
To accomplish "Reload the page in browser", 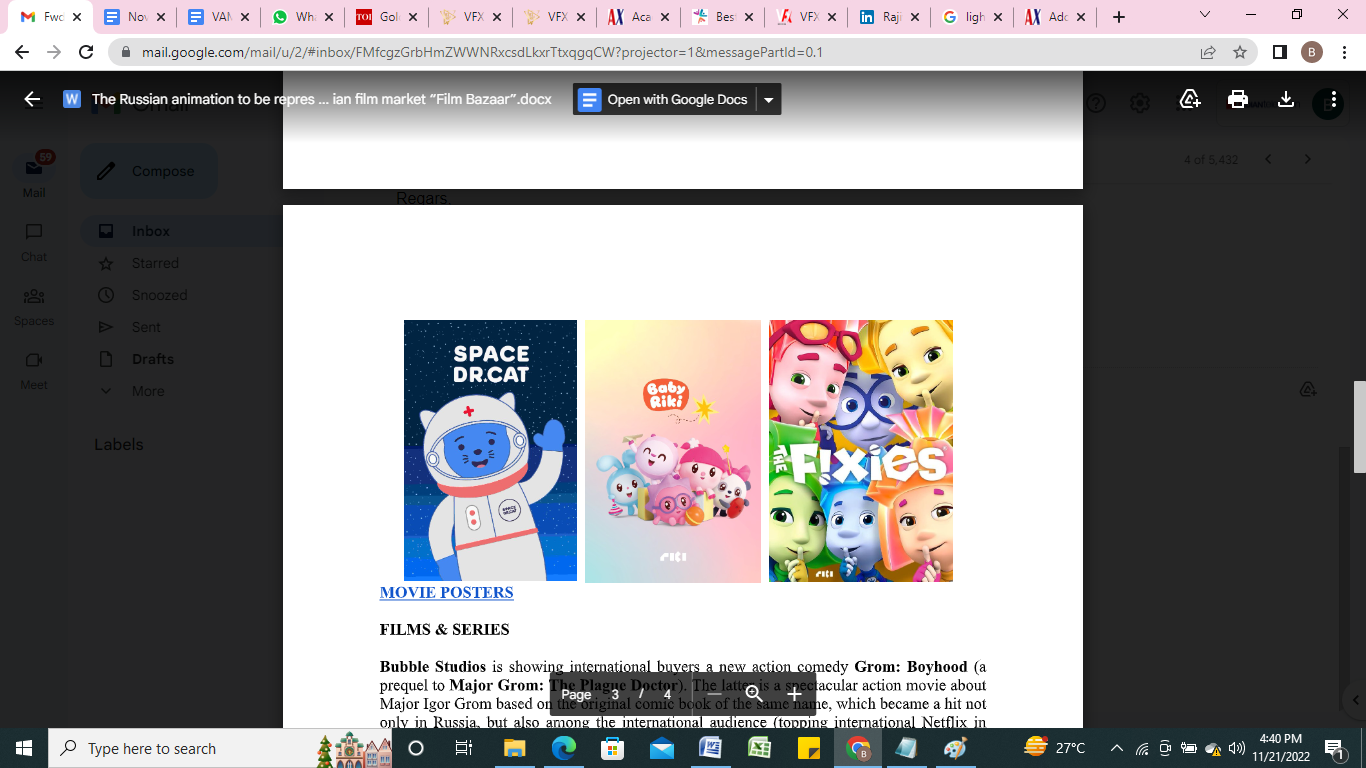I will pyautogui.click(x=86, y=52).
